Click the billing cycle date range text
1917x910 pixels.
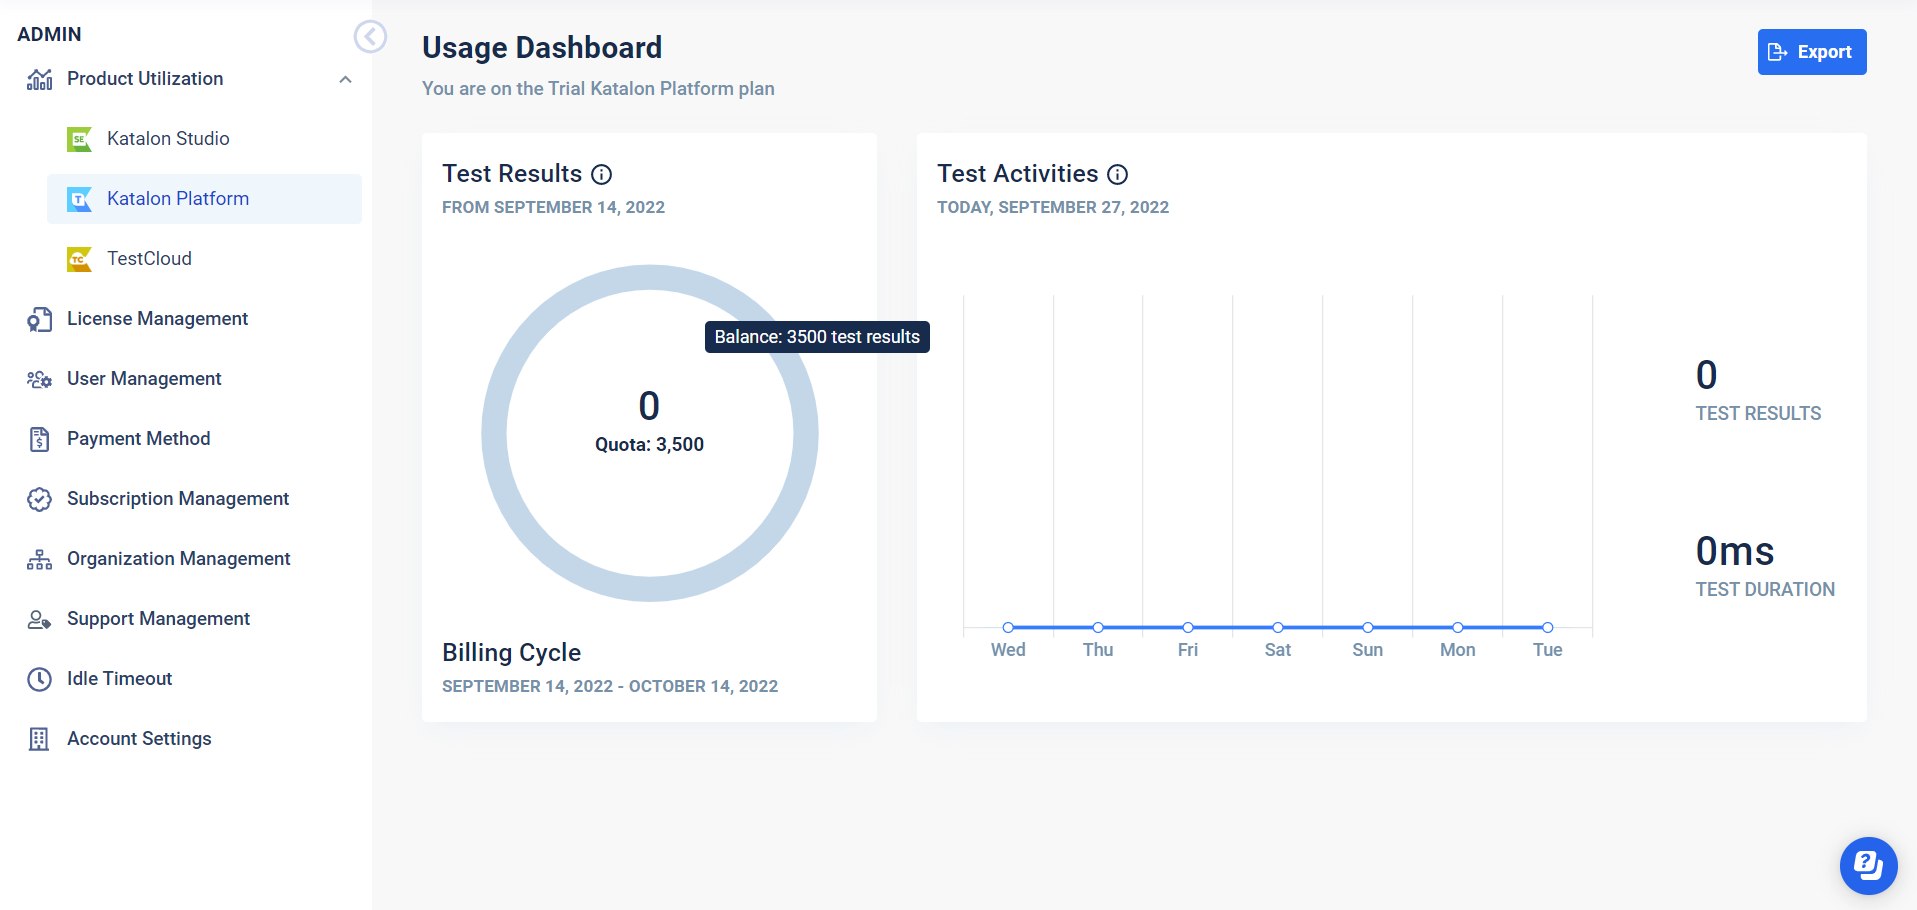(610, 686)
